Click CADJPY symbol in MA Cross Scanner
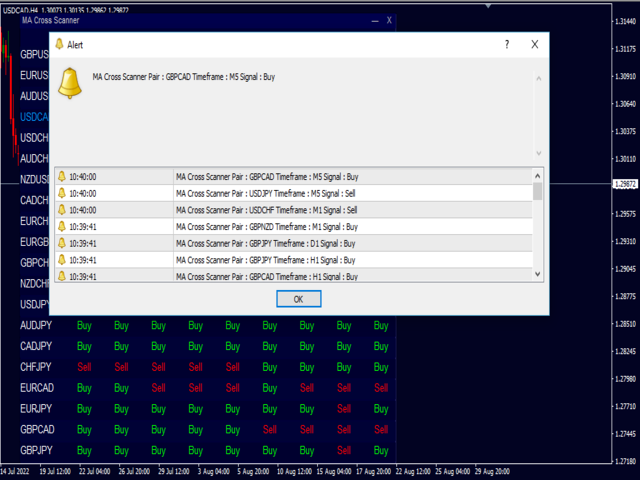Image resolution: width=640 pixels, height=480 pixels. pyautogui.click(x=36, y=346)
